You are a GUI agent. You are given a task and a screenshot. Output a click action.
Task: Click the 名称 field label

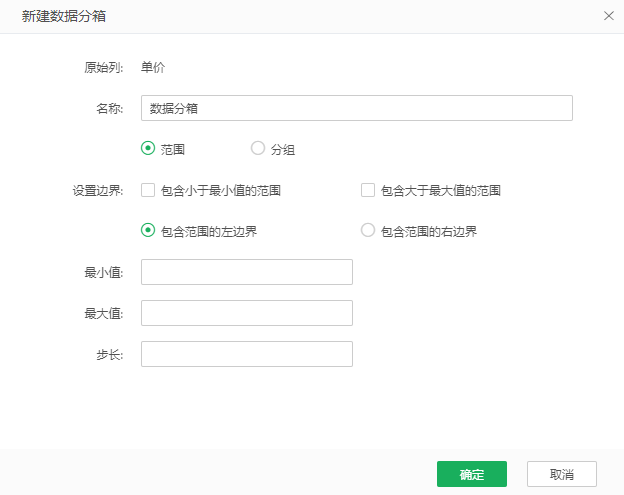pos(109,108)
